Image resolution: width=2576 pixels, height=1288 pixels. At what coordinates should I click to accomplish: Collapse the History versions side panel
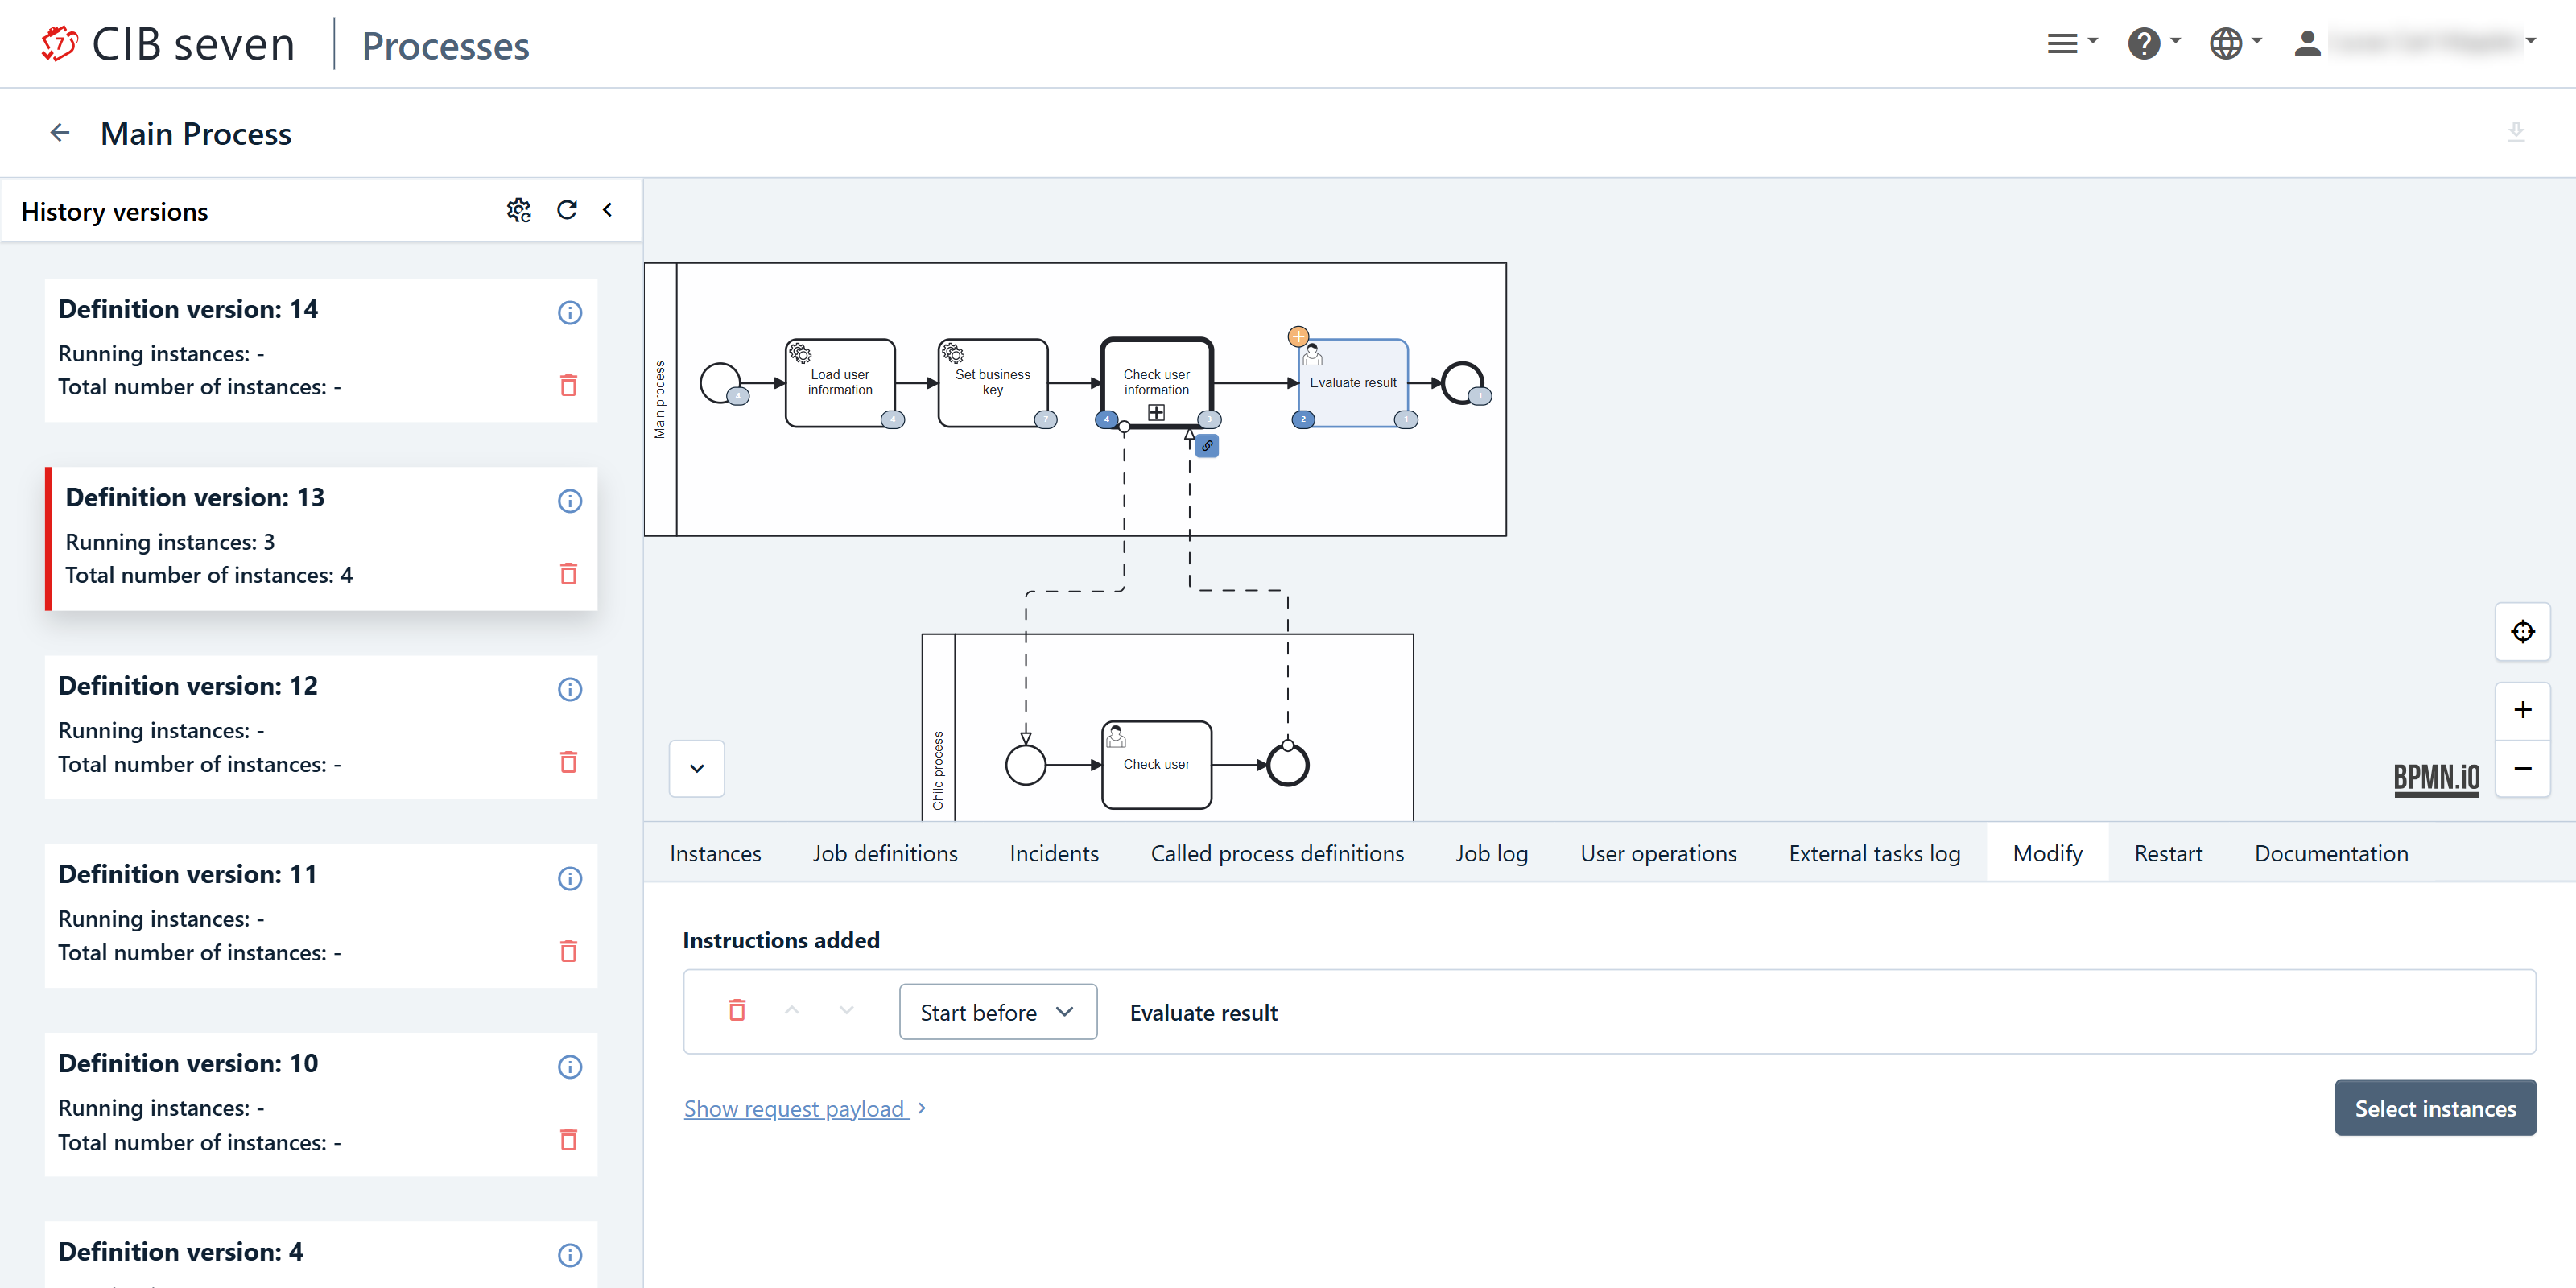coord(607,210)
